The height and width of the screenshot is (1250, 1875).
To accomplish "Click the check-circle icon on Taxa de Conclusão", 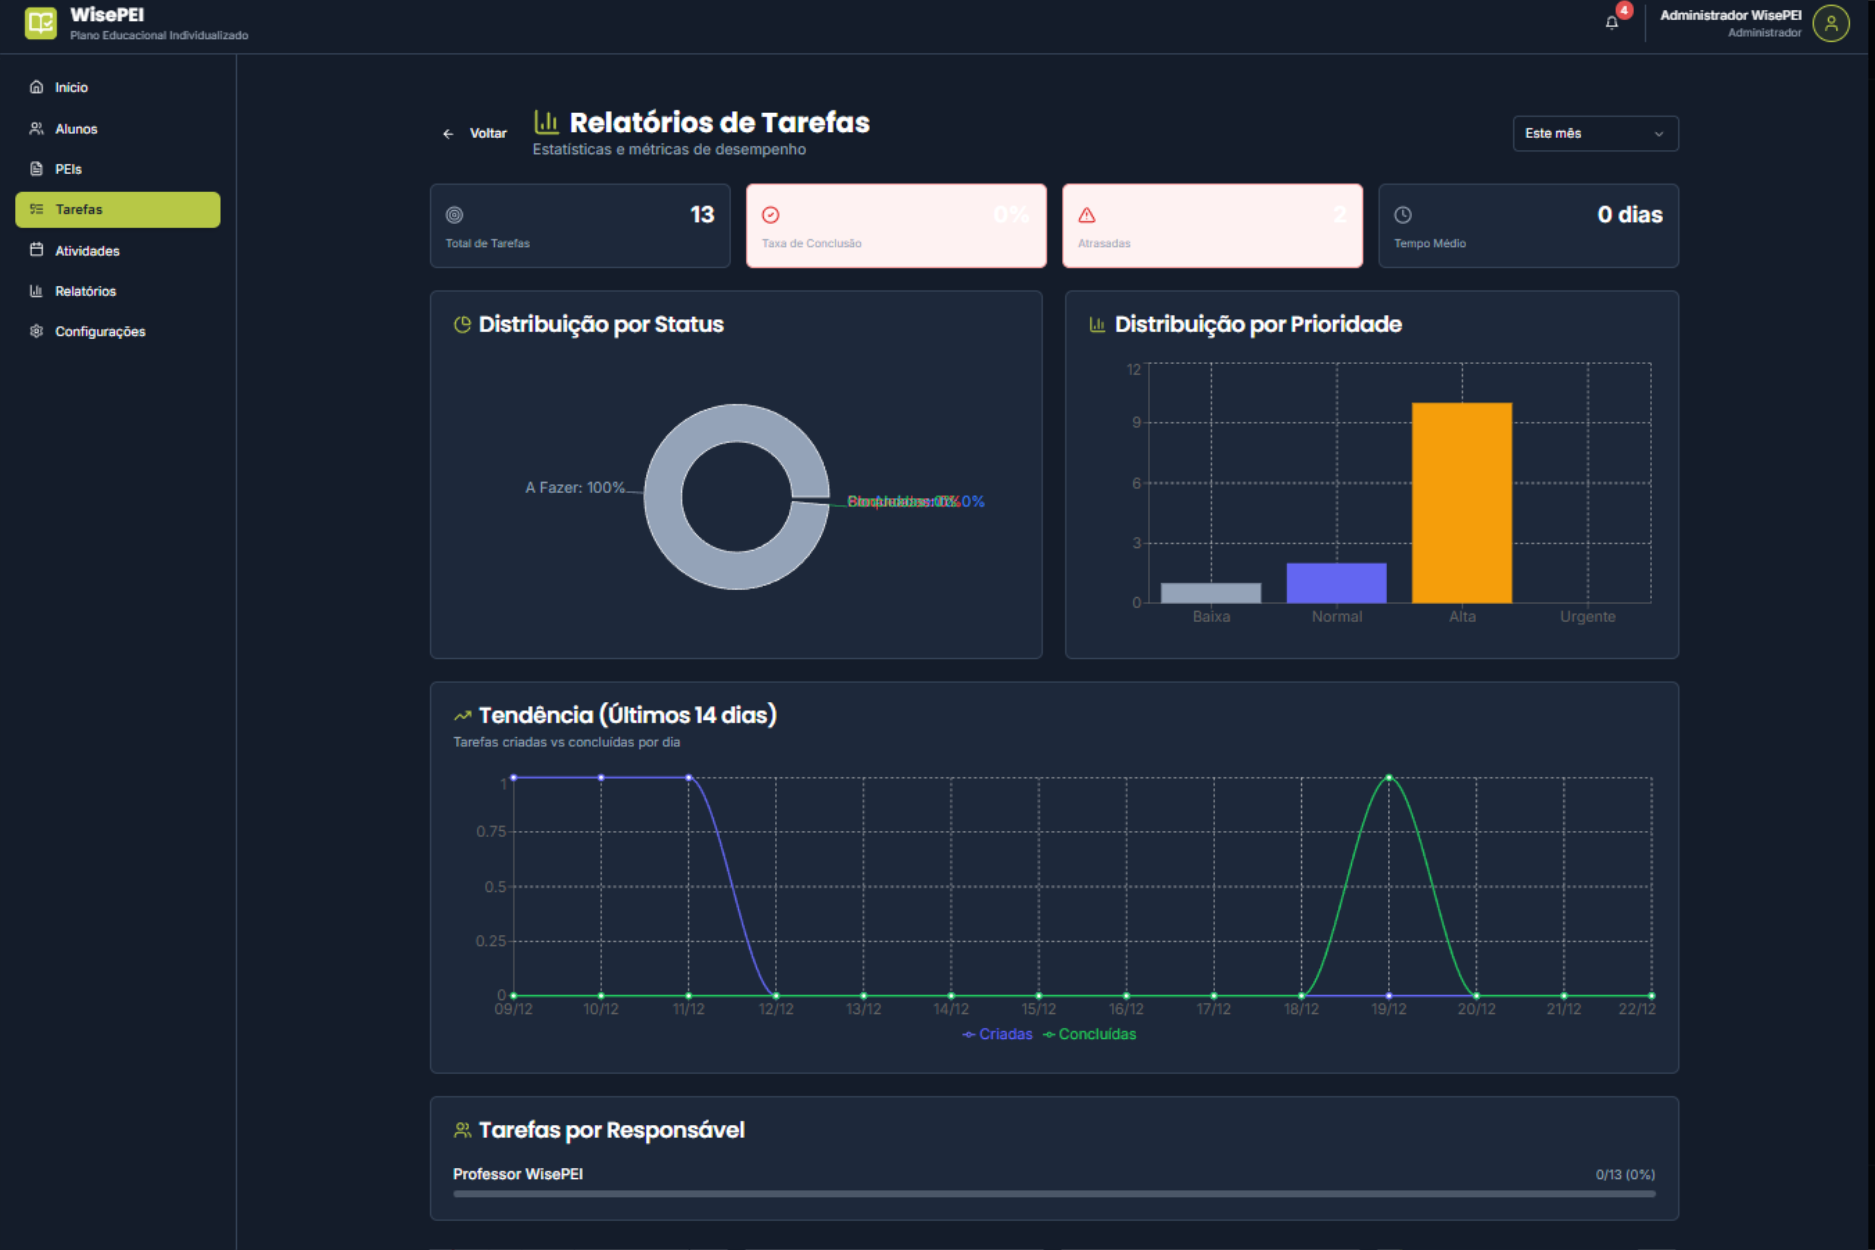I will [x=771, y=215].
